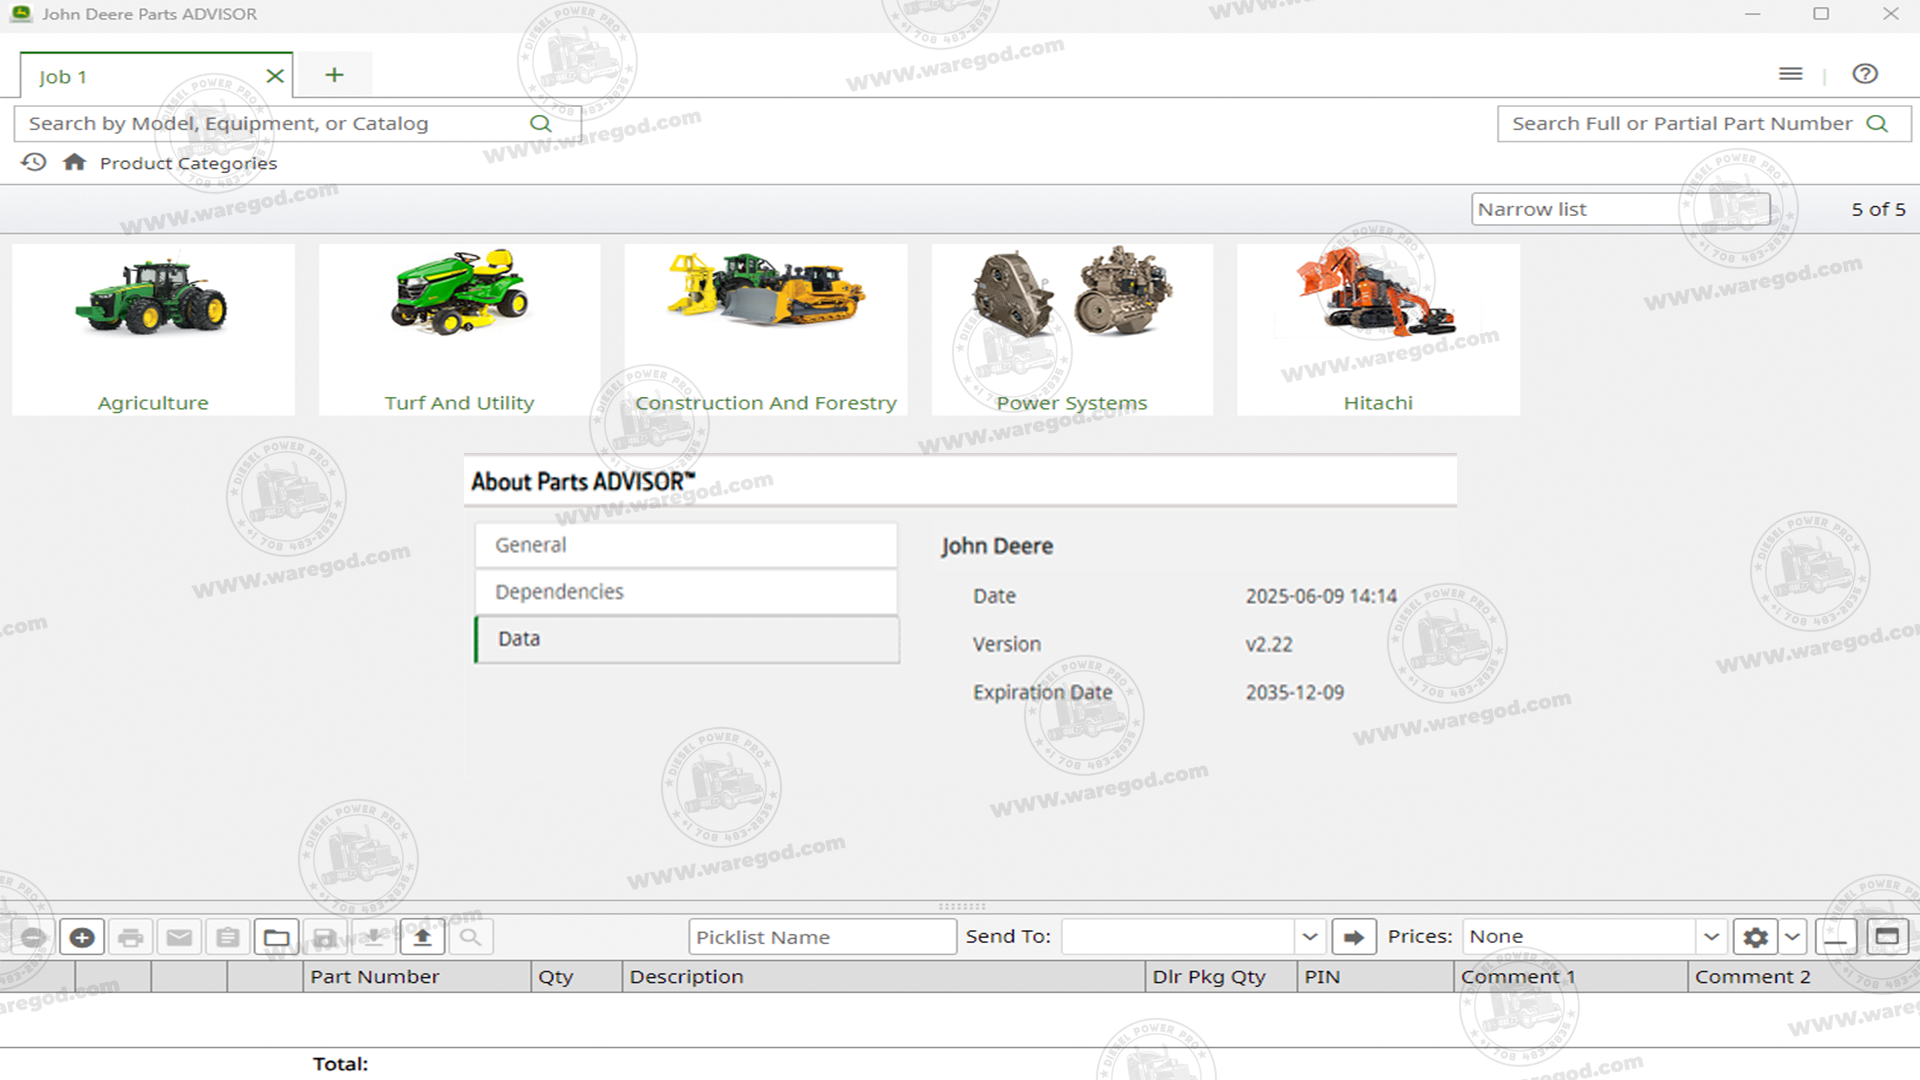Expand the arrow beside settings gear
The height and width of the screenshot is (1080, 1920).
click(1792, 937)
